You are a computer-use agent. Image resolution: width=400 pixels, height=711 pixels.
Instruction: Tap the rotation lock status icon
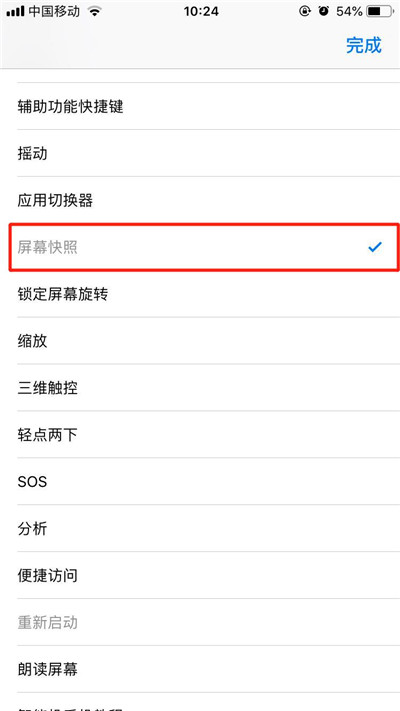tap(305, 11)
